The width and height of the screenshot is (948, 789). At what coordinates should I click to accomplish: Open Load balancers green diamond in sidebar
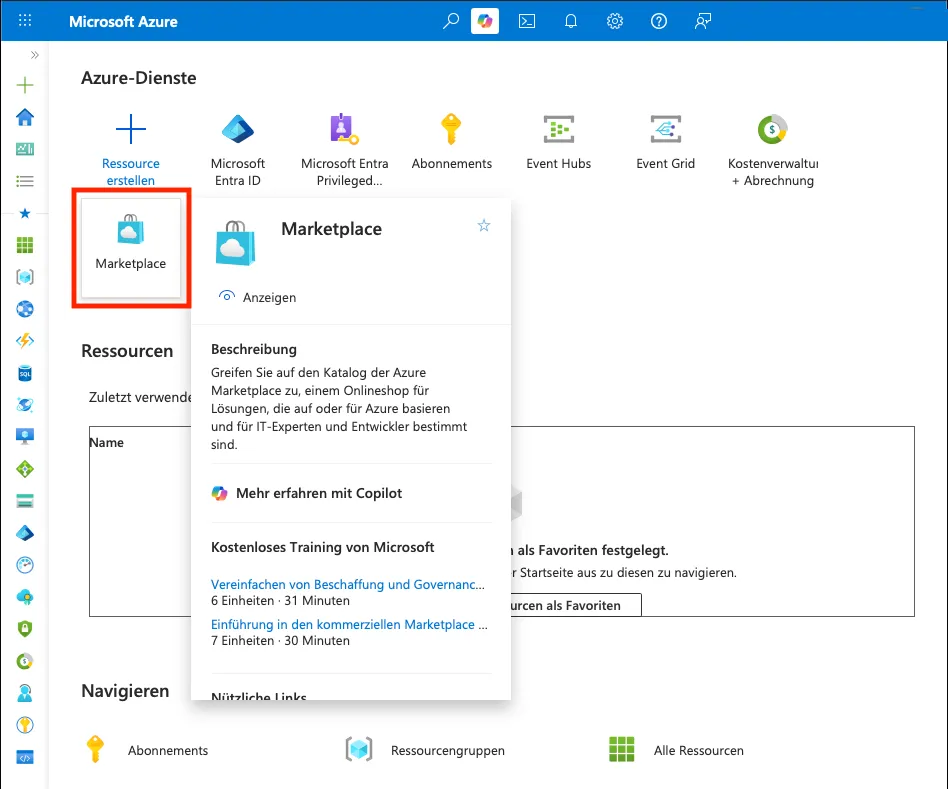(25, 469)
